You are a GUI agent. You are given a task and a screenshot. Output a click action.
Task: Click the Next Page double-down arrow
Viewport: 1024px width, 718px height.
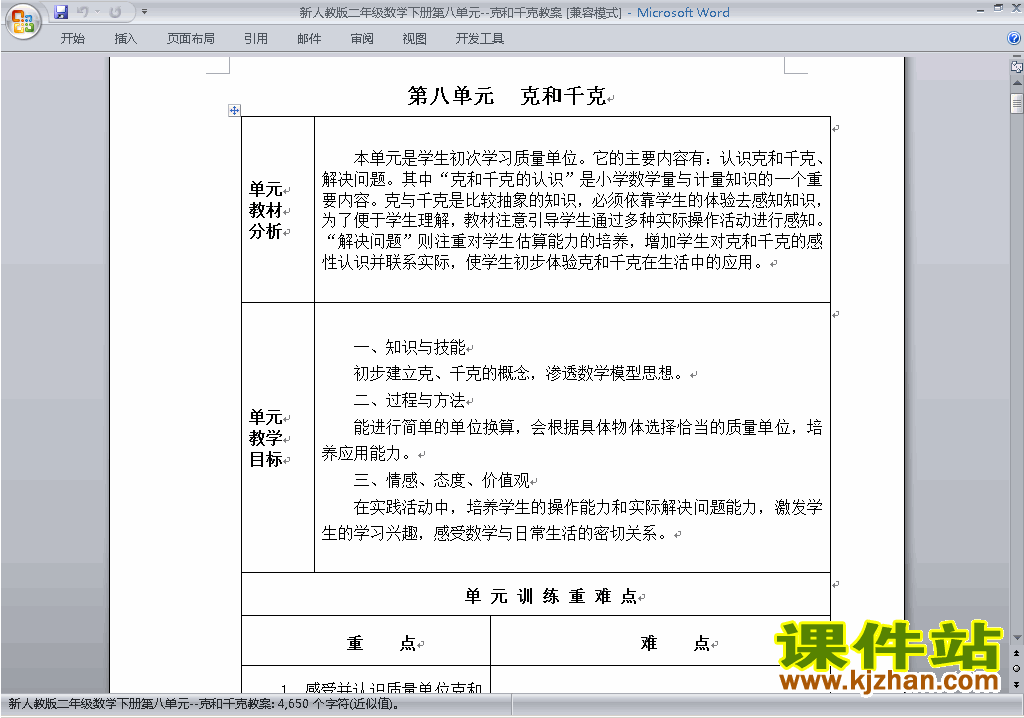(x=1017, y=684)
